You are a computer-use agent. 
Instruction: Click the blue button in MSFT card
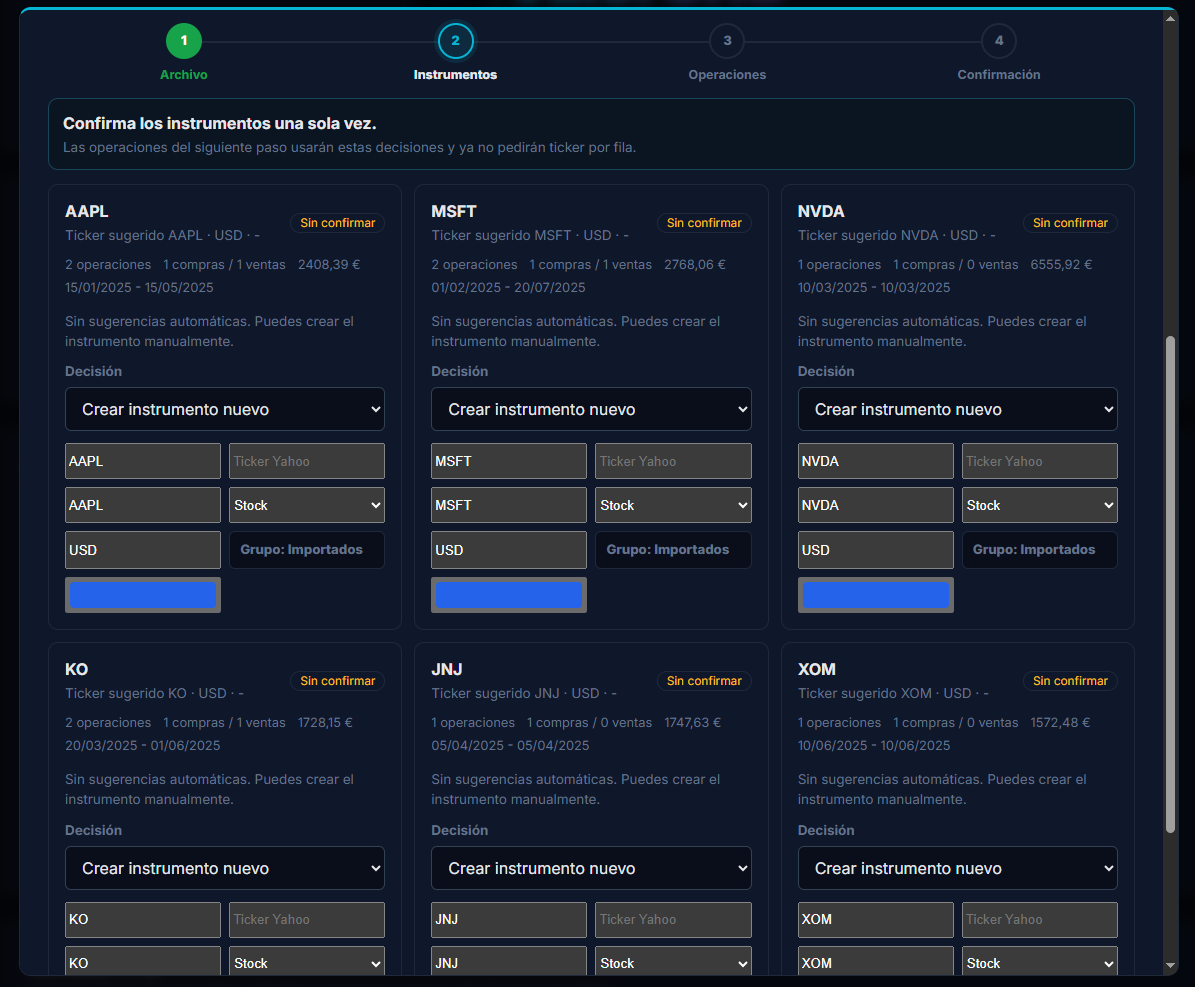[509, 595]
